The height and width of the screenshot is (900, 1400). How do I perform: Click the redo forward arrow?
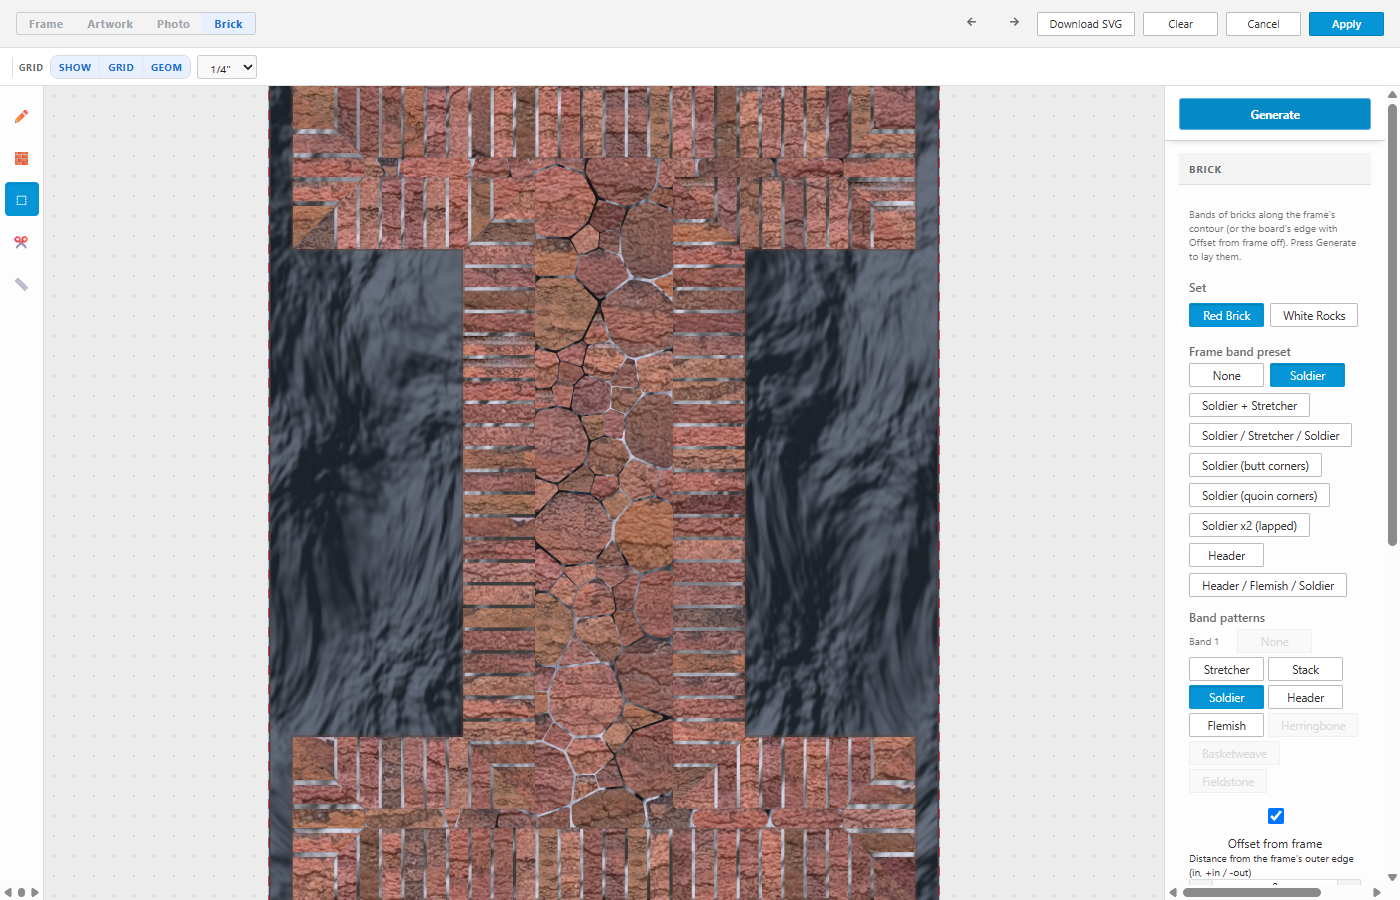click(x=1014, y=22)
